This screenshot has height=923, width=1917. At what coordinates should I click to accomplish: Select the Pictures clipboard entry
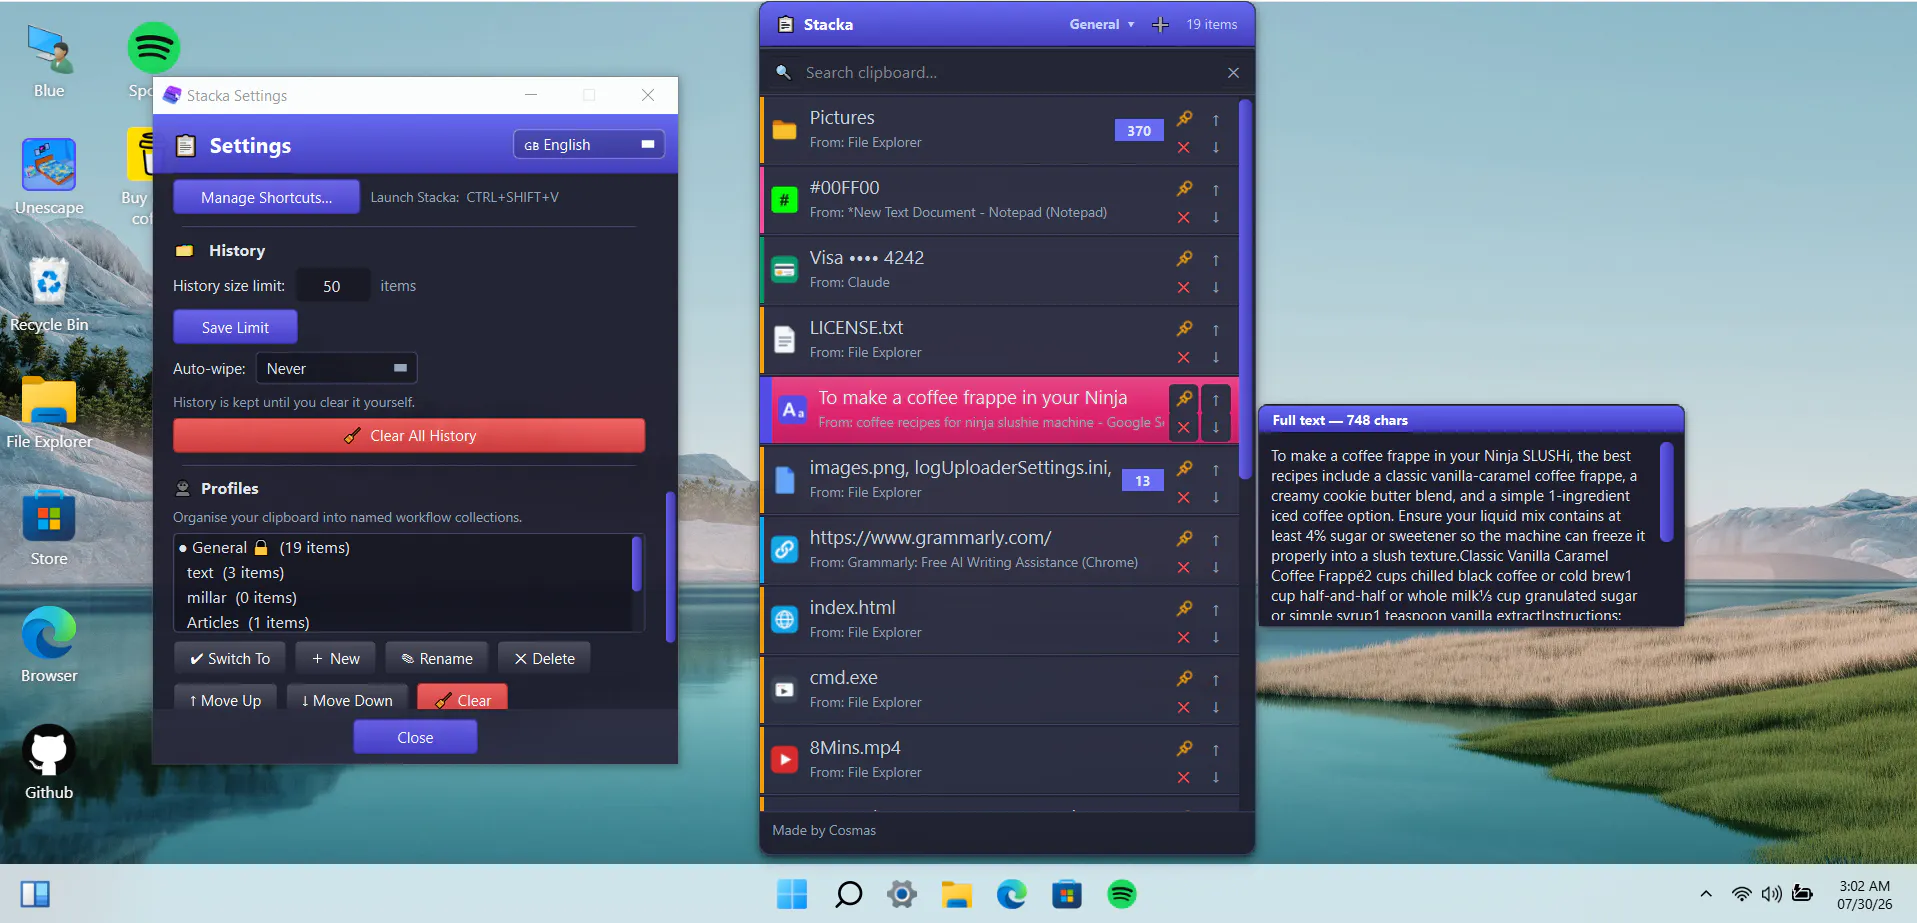pyautogui.click(x=1000, y=130)
